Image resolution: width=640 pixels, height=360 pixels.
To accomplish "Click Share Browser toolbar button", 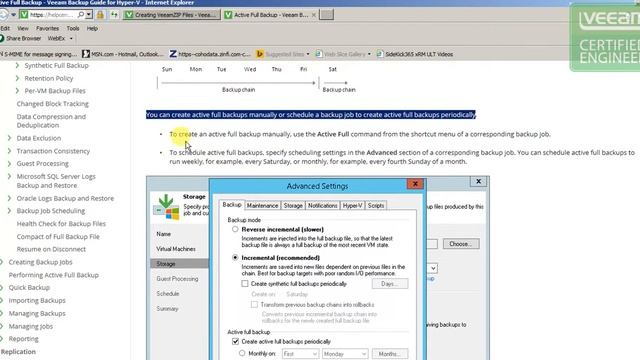I will point(20,38).
